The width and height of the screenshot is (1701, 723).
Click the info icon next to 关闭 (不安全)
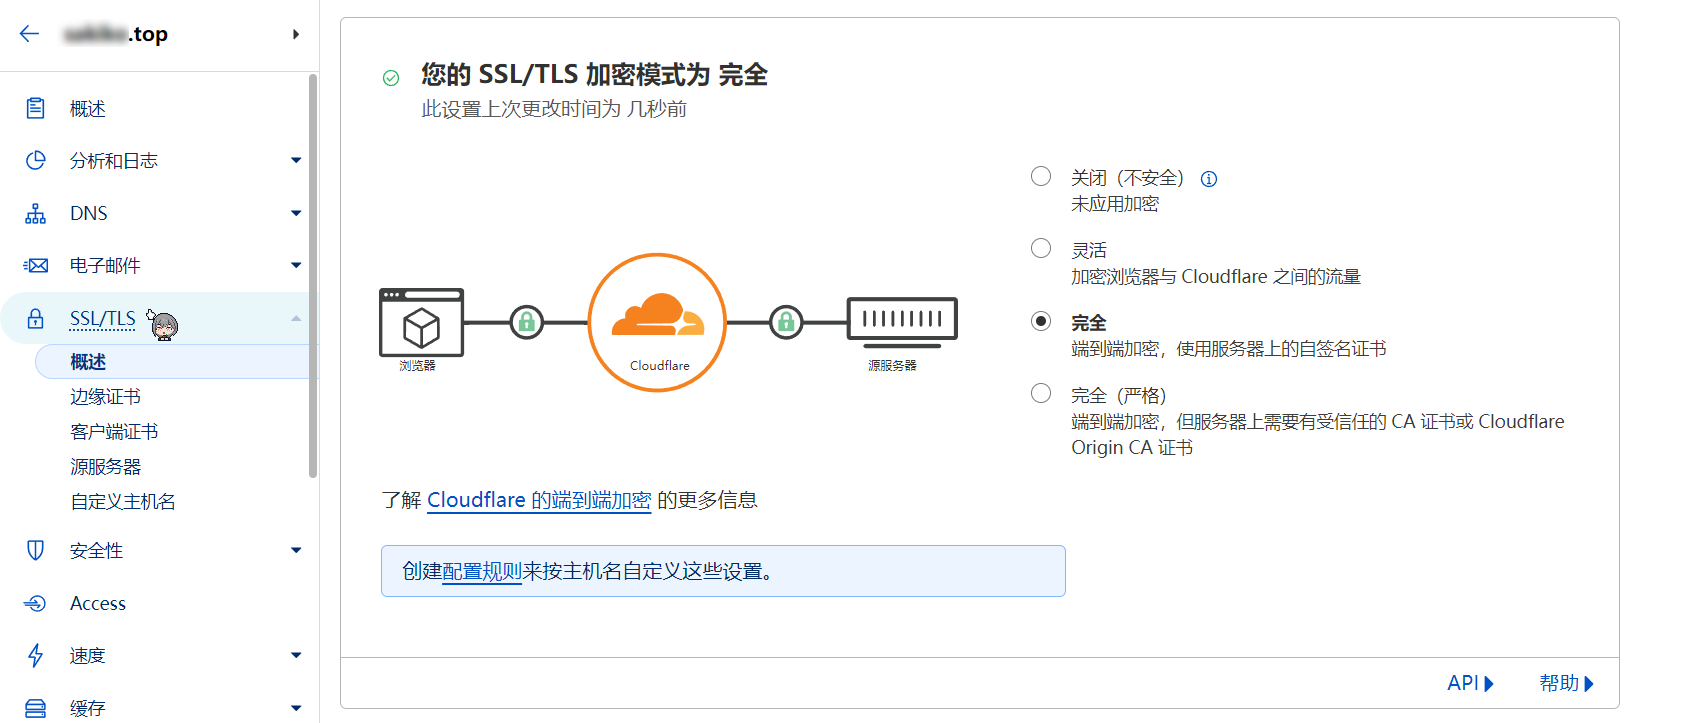point(1209,179)
